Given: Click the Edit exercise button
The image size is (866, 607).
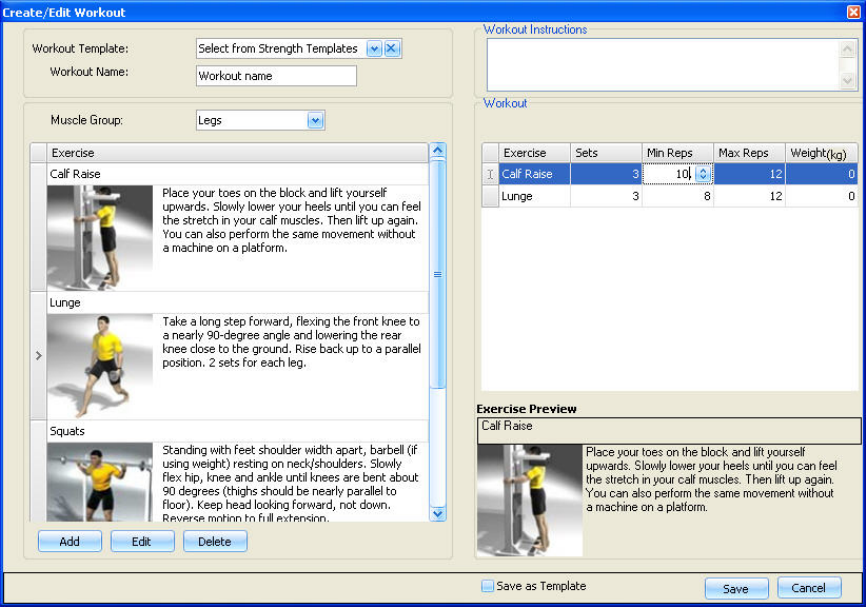Looking at the screenshot, I should (x=142, y=541).
